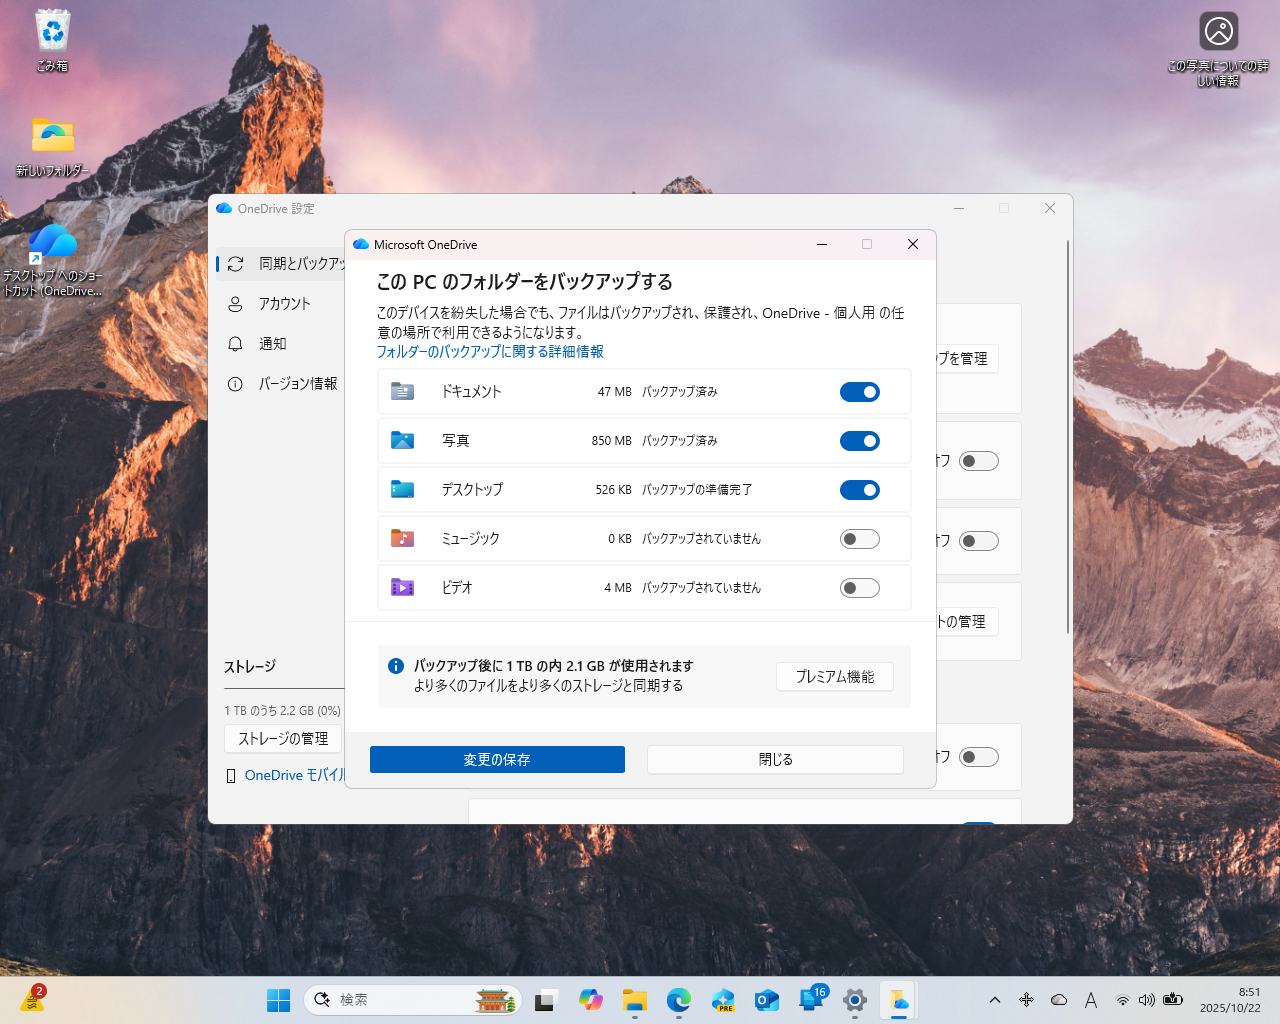Enable backup for ビデオ
Image resolution: width=1280 pixels, height=1024 pixels.
pyautogui.click(x=860, y=587)
